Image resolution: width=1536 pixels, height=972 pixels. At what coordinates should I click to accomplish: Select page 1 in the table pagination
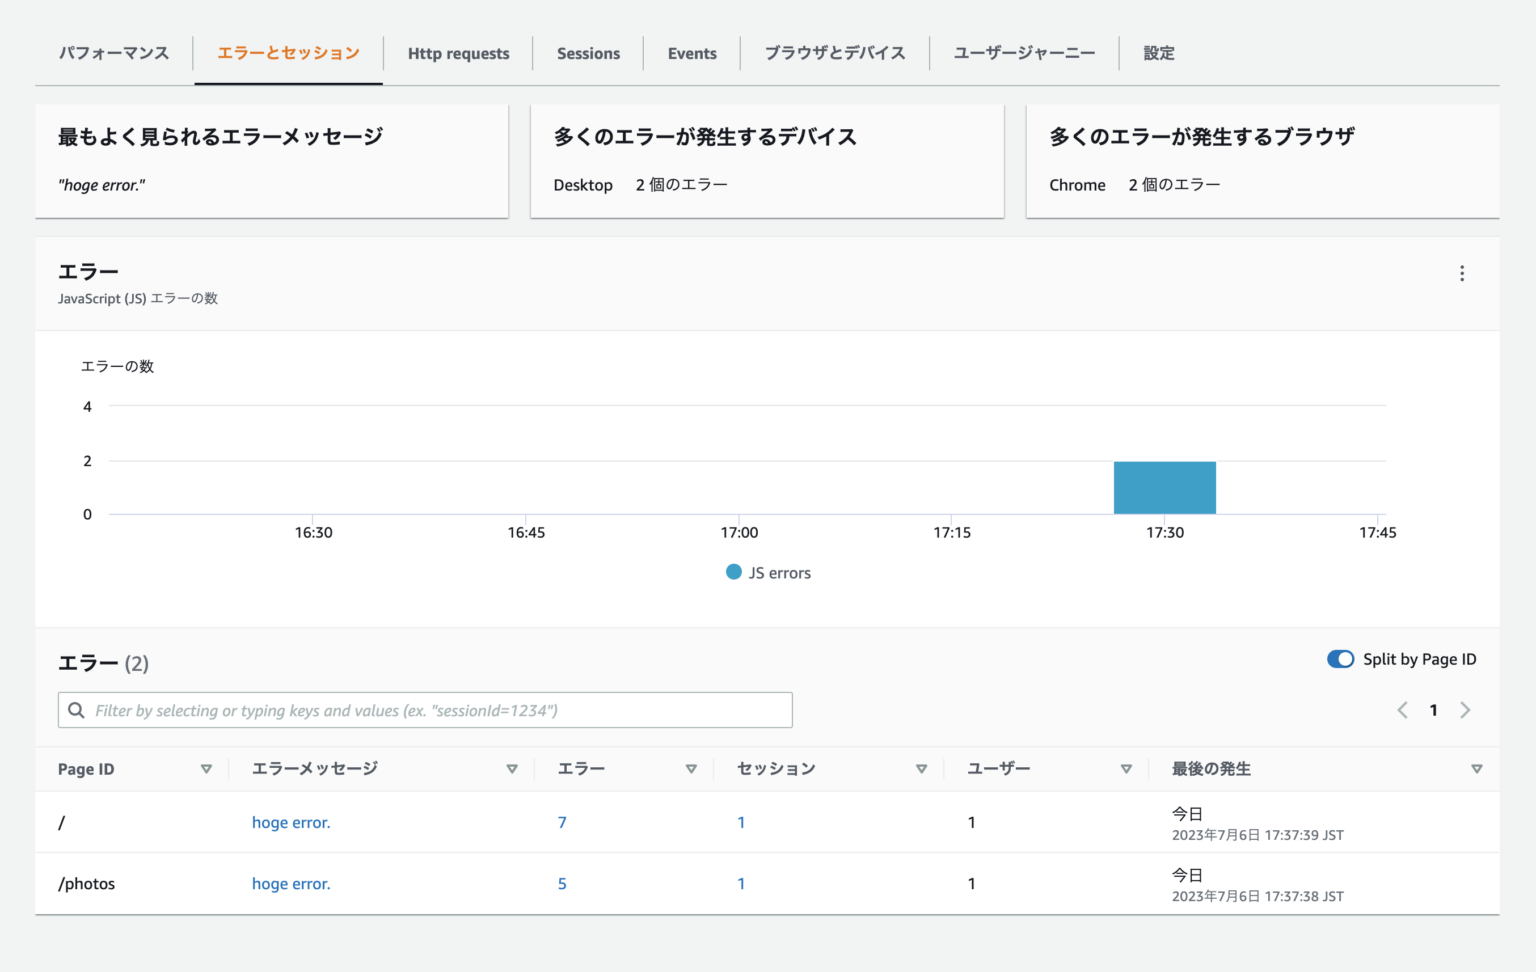[x=1433, y=710]
